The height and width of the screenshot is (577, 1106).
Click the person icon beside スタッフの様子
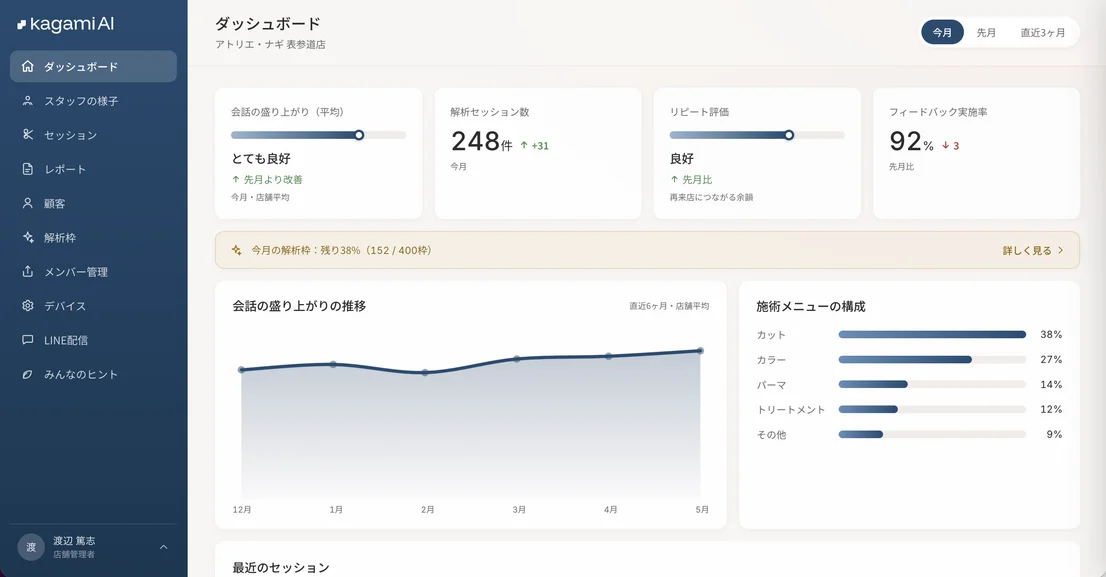(x=28, y=101)
